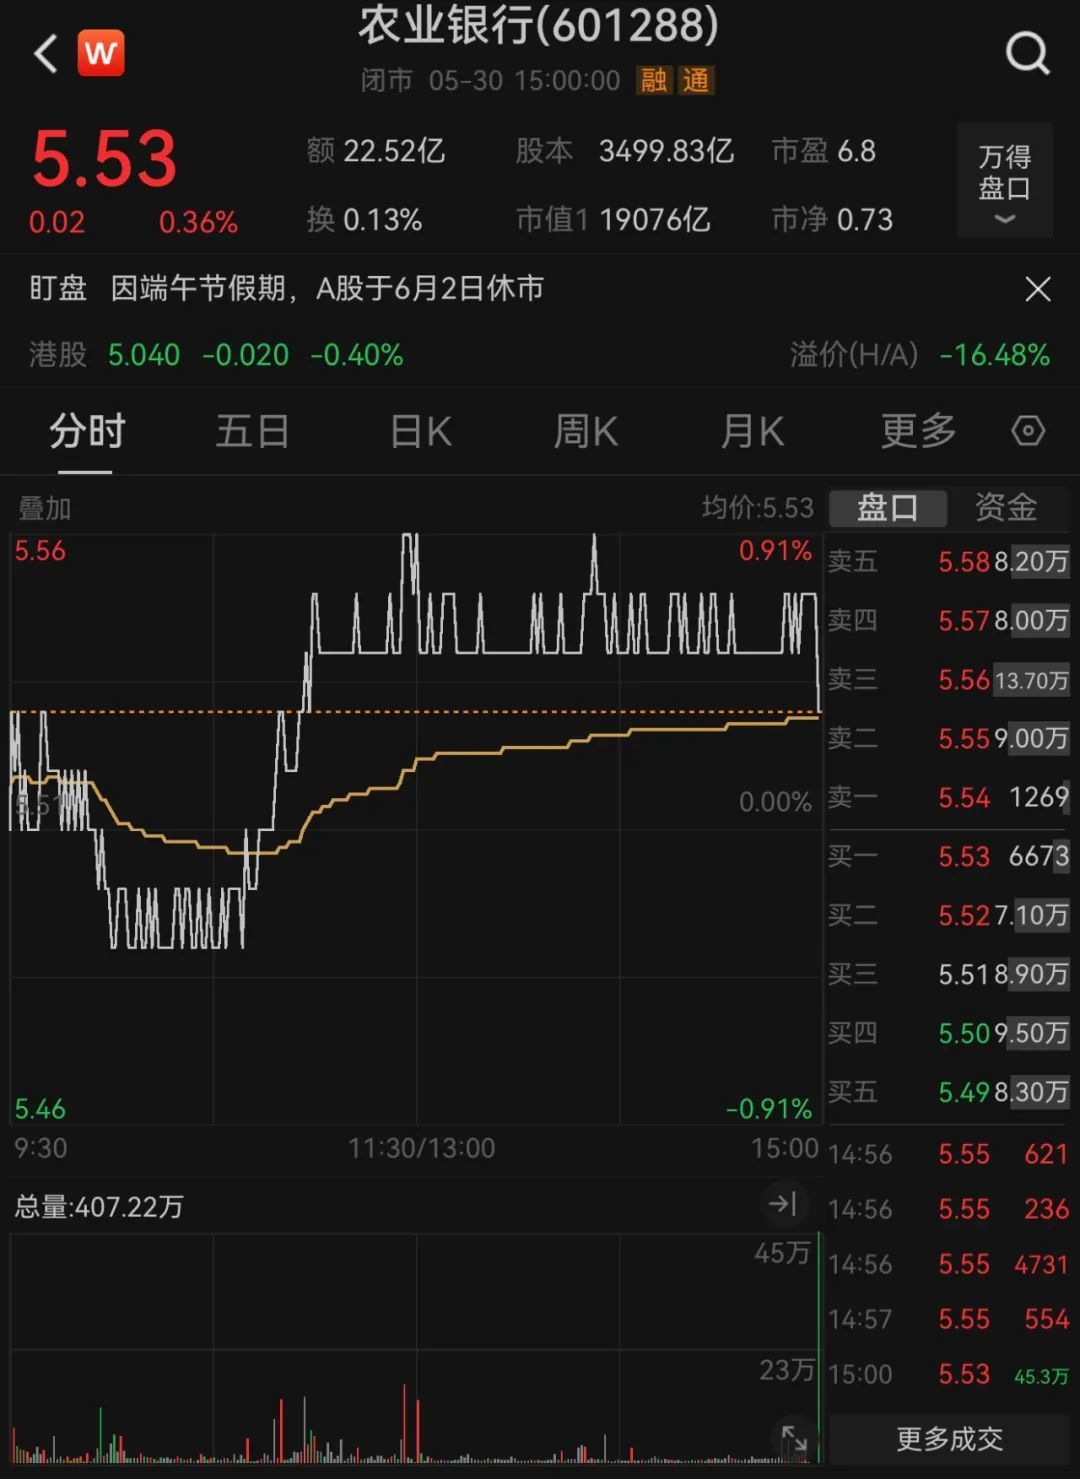1080x1479 pixels.
Task: Select 卖四 5.57 ask row
Action: click(948, 620)
